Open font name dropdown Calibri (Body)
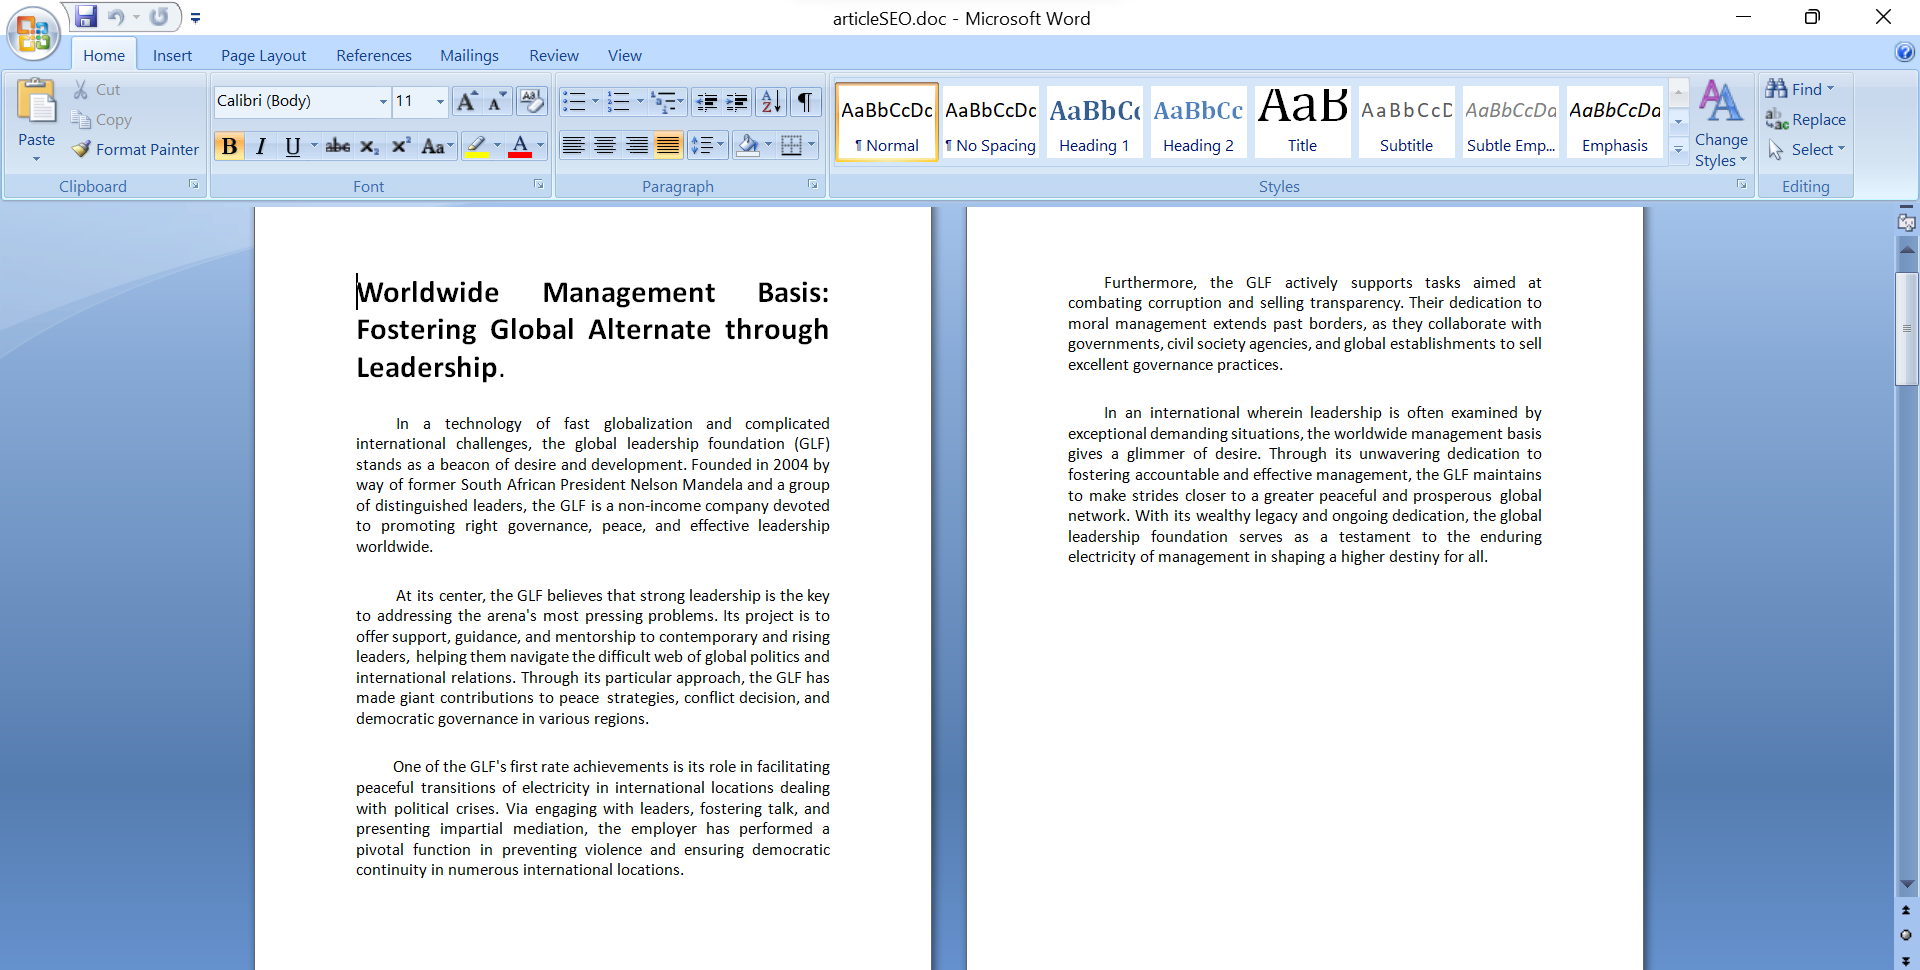The width and height of the screenshot is (1920, 970). click(x=383, y=101)
